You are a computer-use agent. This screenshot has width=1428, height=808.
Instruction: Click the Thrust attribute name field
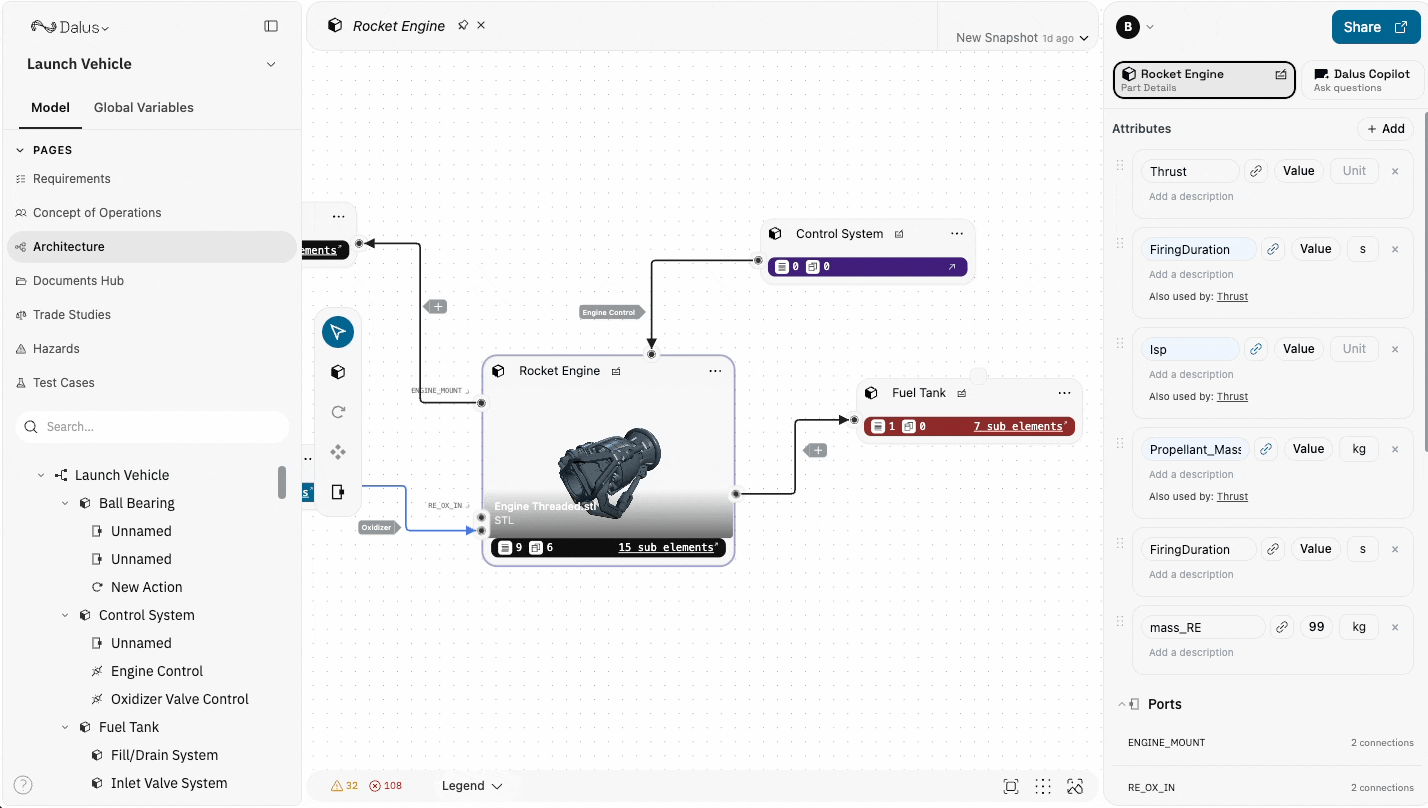[1190, 171]
